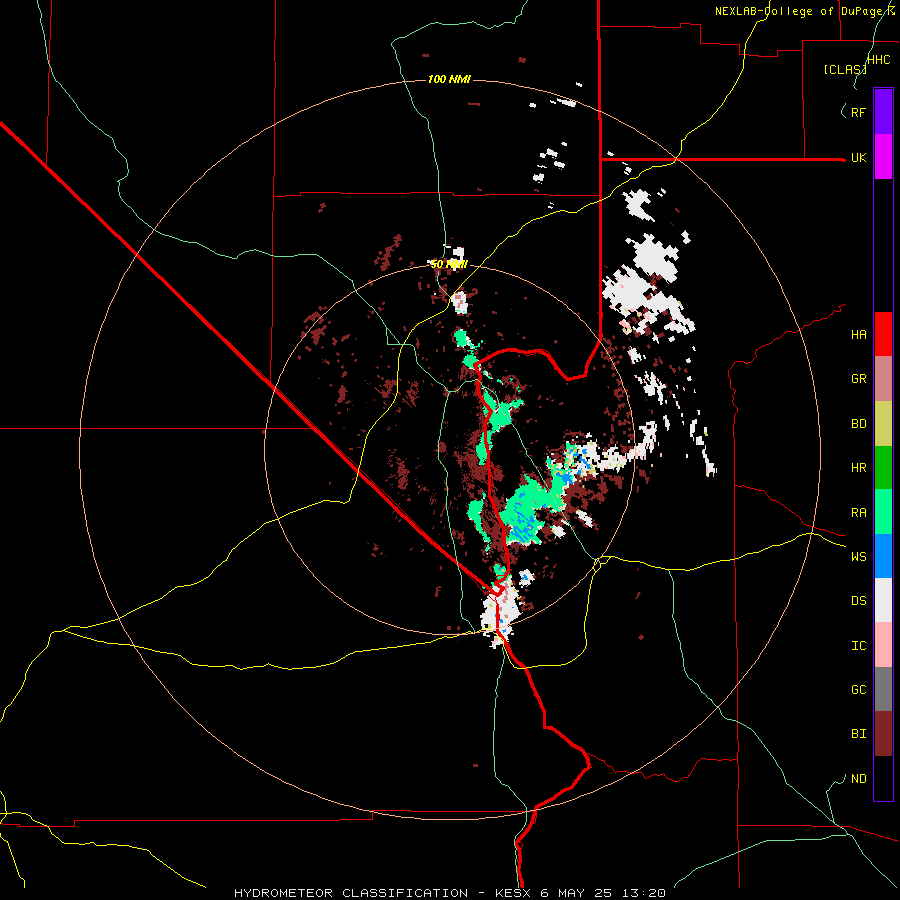Click the [CLAS] units label
Viewport: 900px width, 900px height.
pyautogui.click(x=845, y=69)
